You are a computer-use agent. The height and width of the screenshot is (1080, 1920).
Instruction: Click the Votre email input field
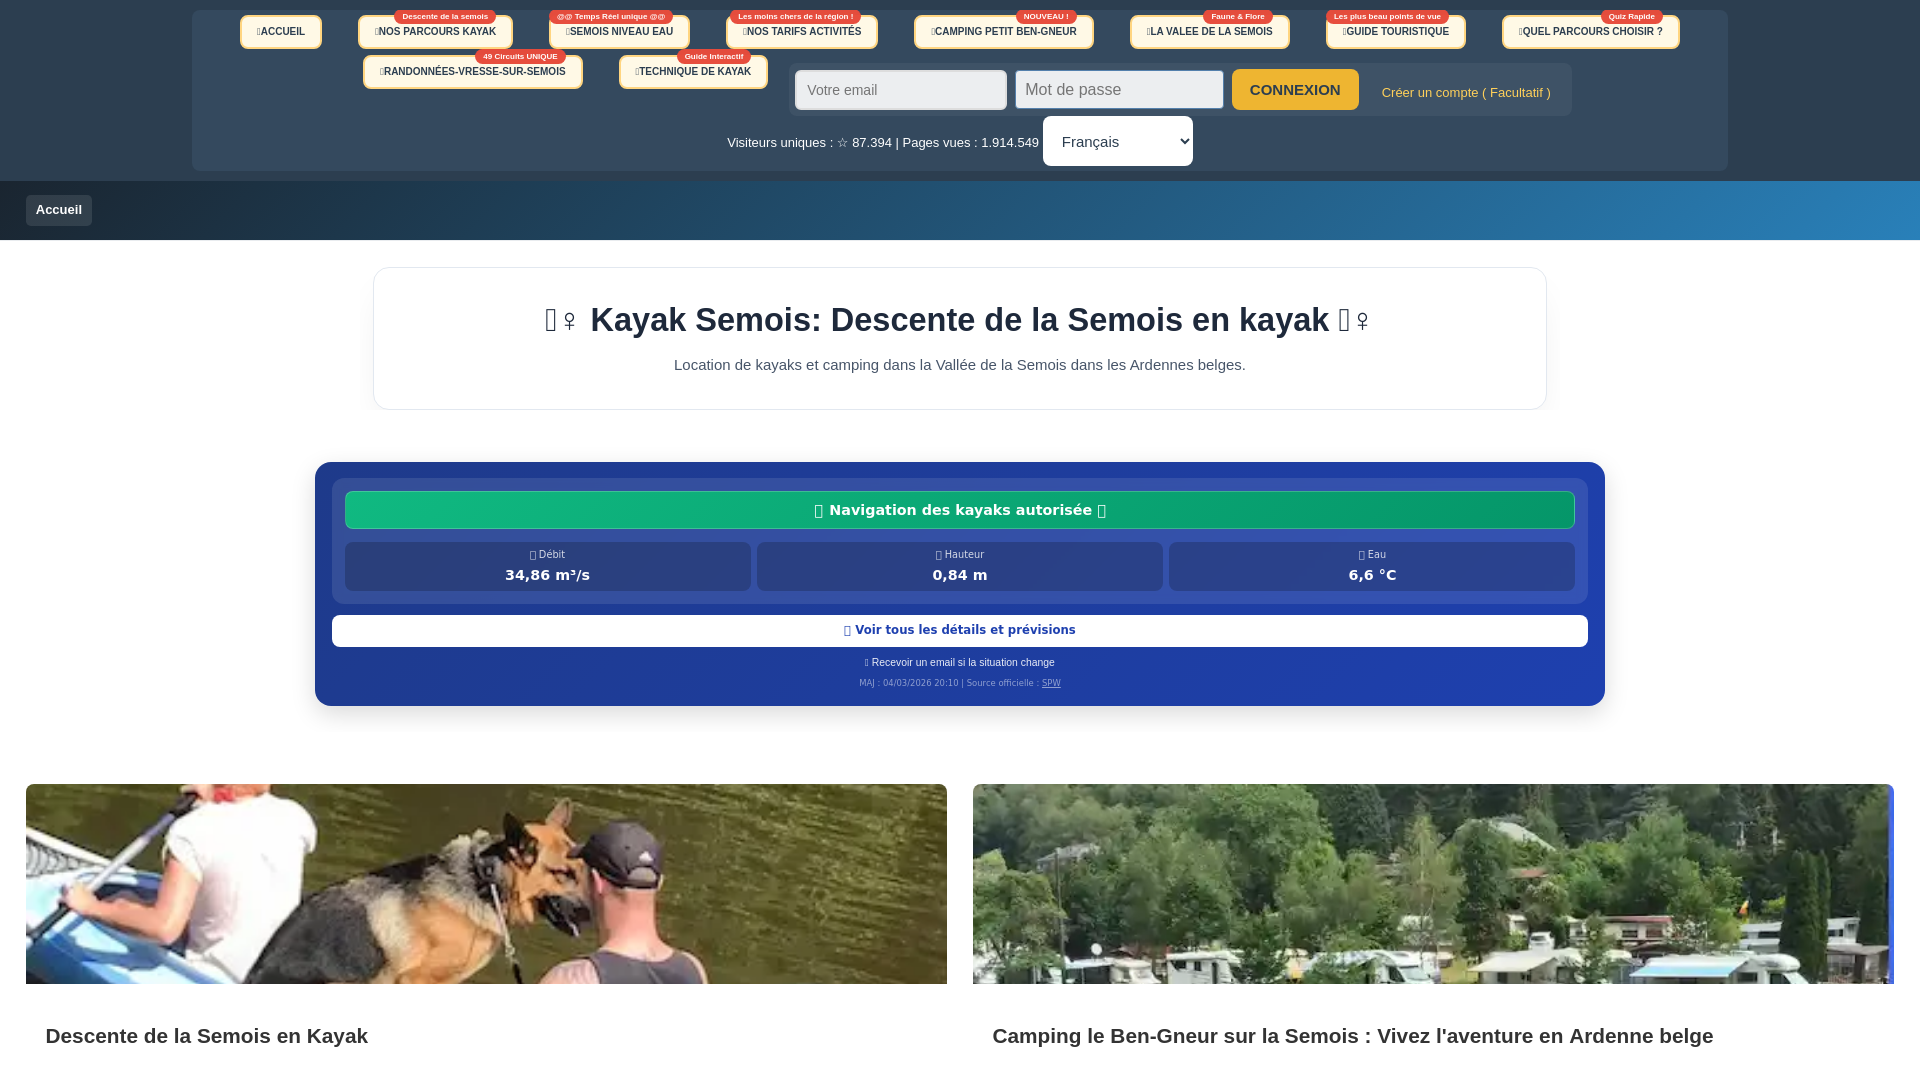coord(900,89)
